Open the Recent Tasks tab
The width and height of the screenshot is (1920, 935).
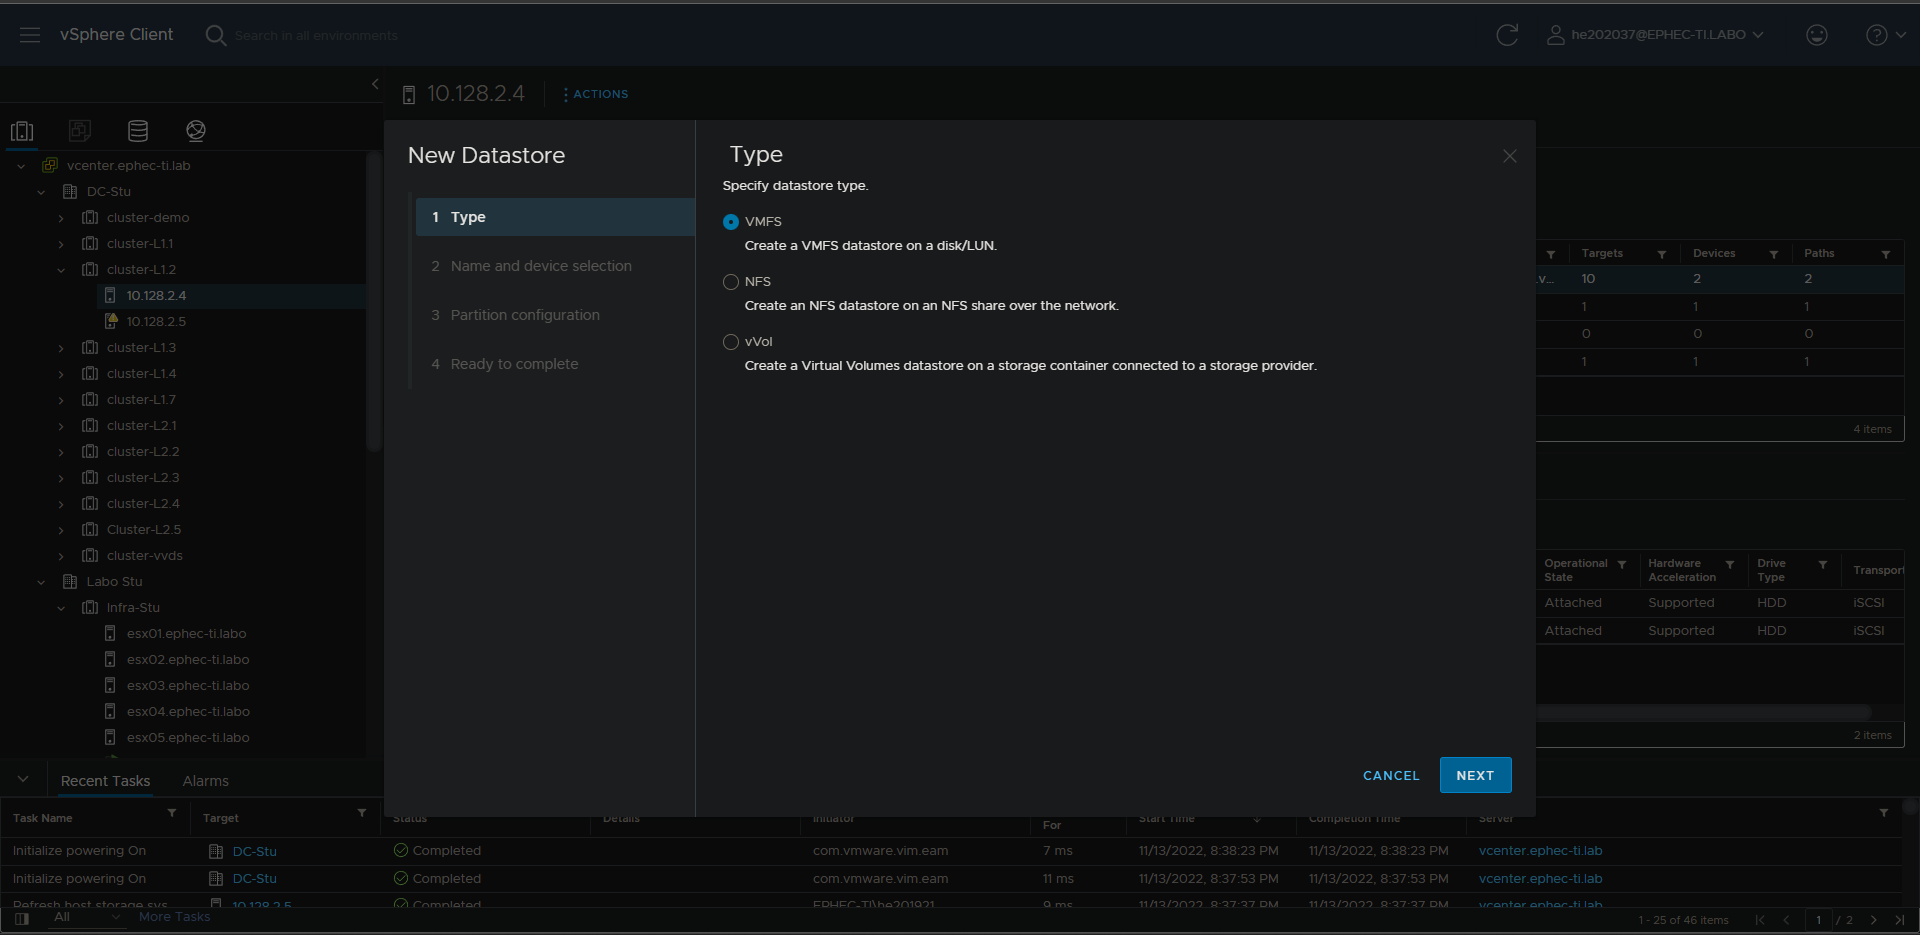point(105,781)
